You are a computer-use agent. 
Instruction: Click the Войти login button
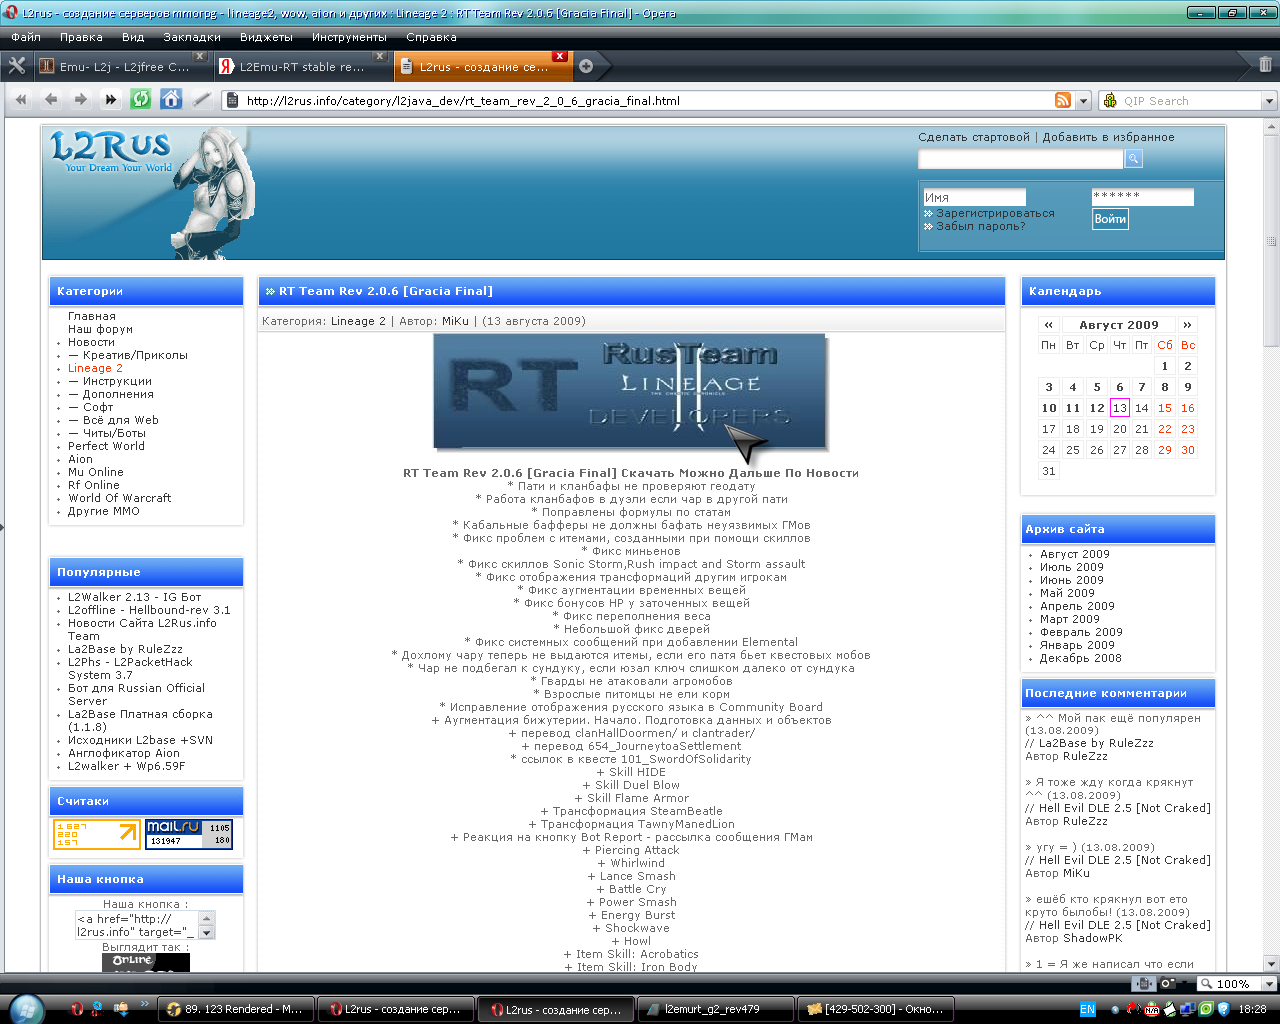(1110, 219)
